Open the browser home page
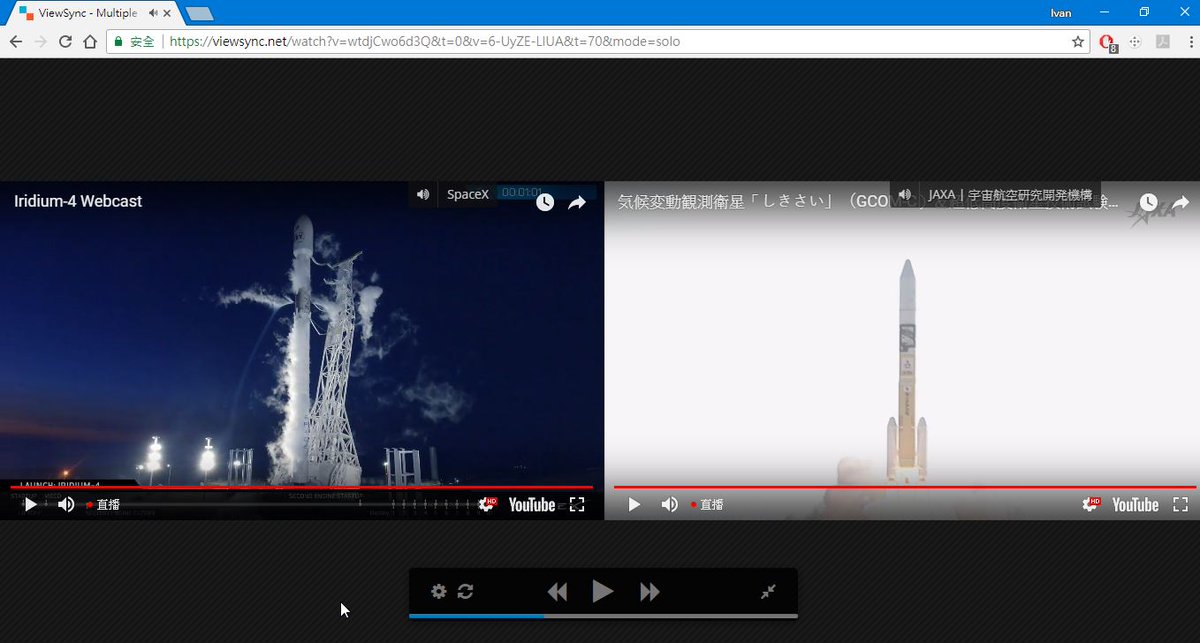 [x=90, y=42]
